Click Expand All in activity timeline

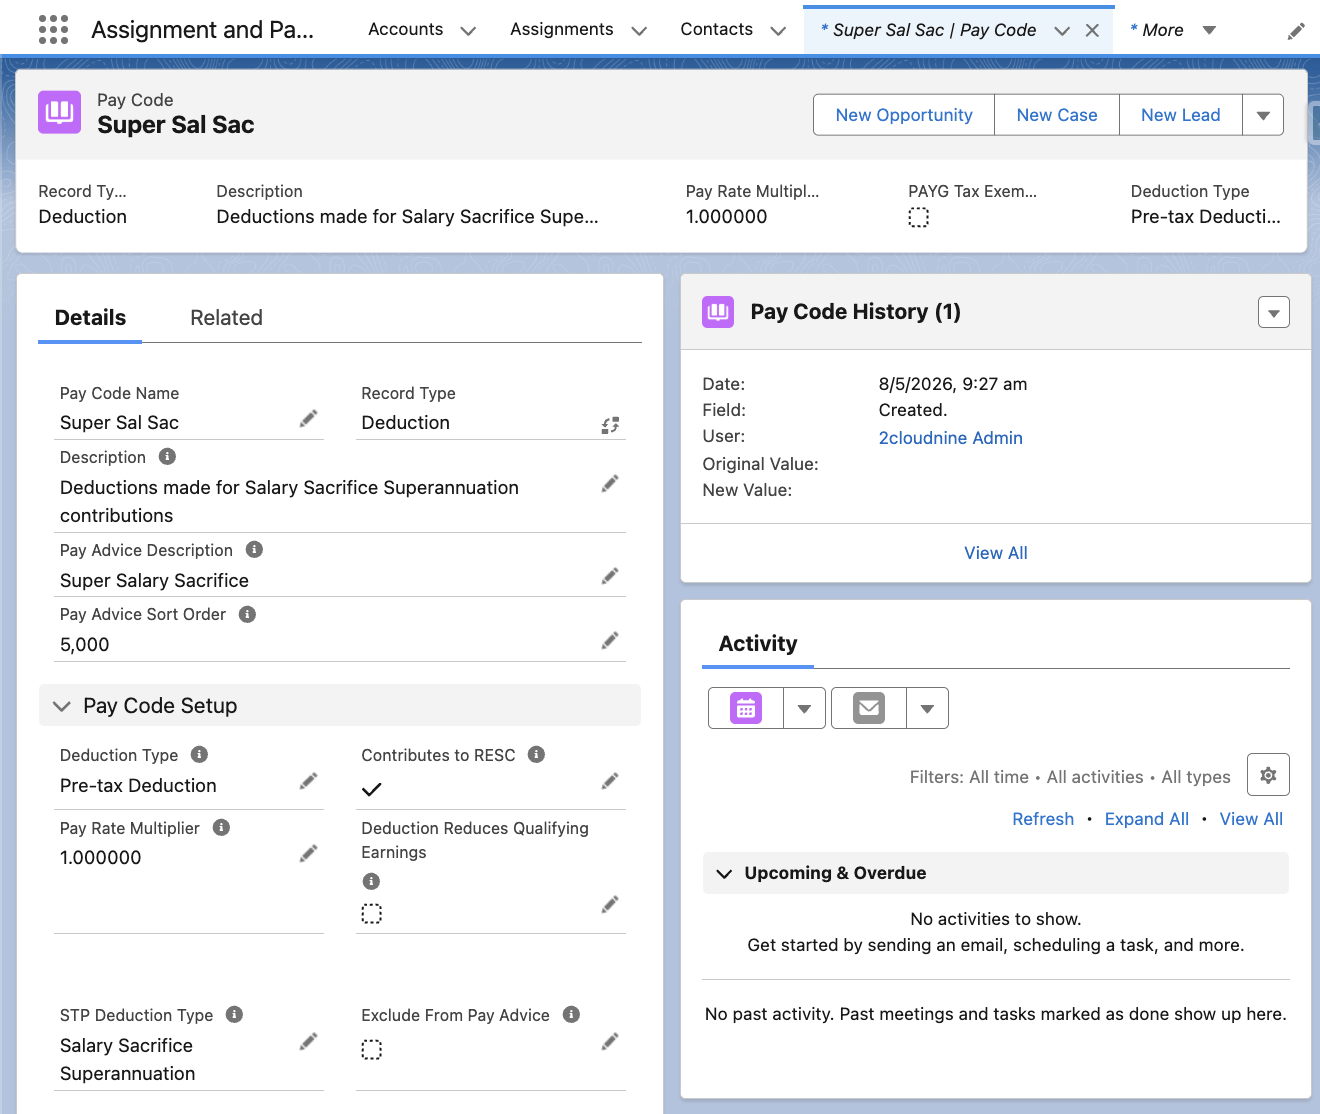point(1147,819)
